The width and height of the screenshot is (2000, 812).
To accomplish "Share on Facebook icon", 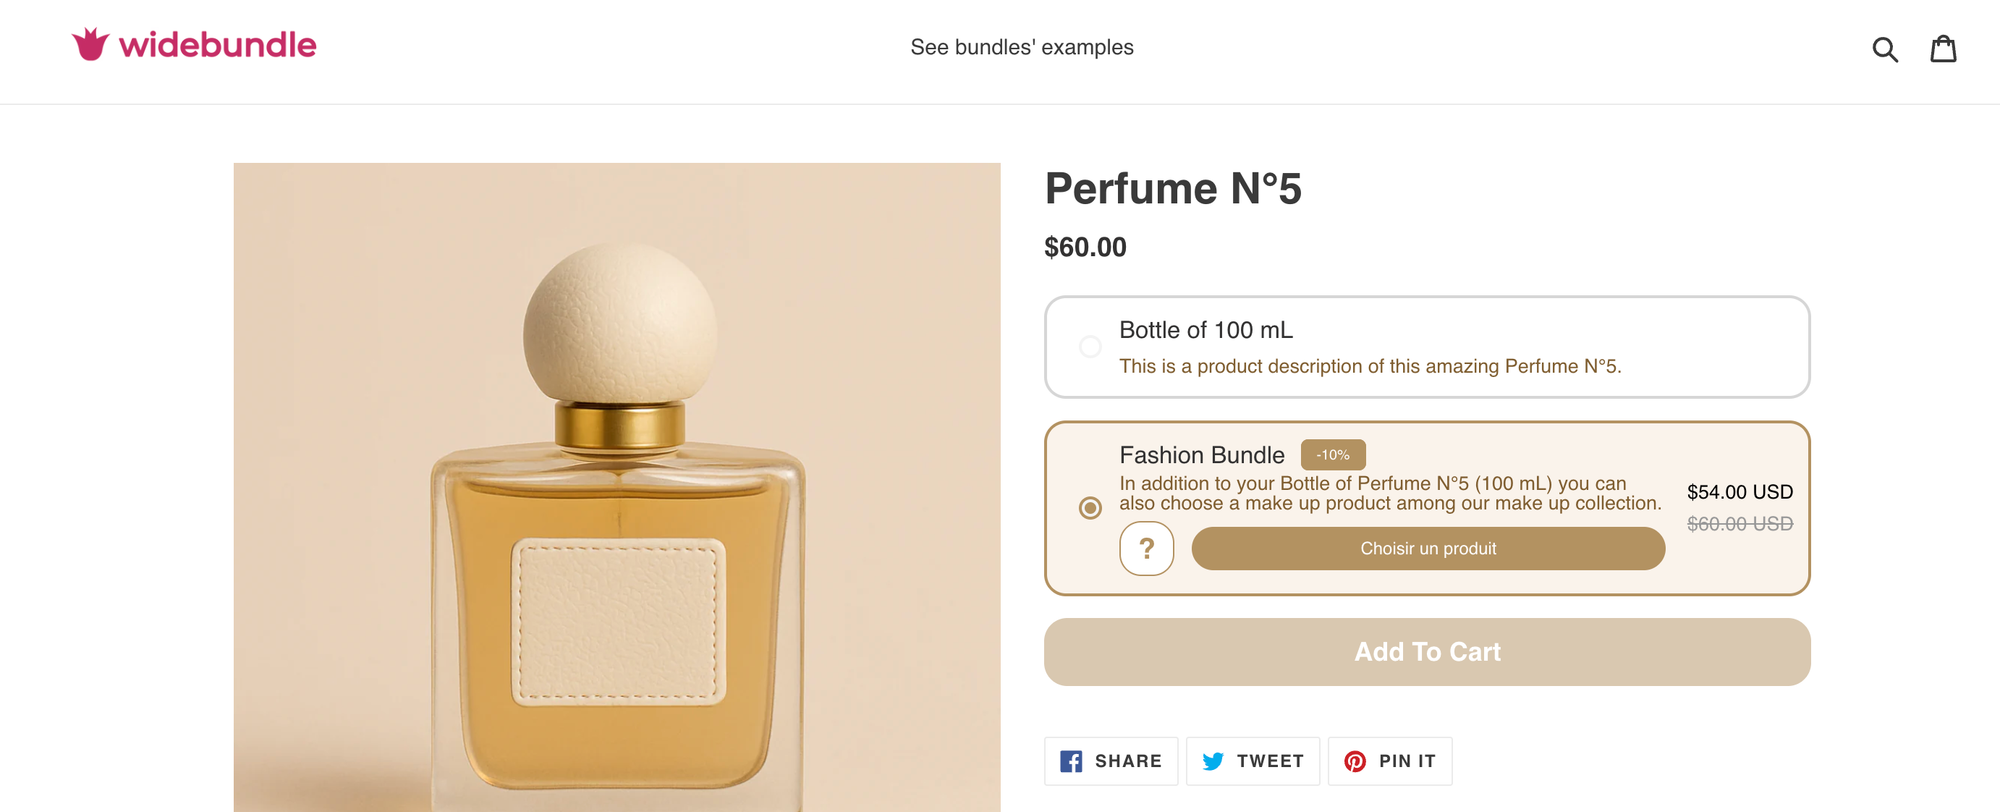I will point(1071,761).
